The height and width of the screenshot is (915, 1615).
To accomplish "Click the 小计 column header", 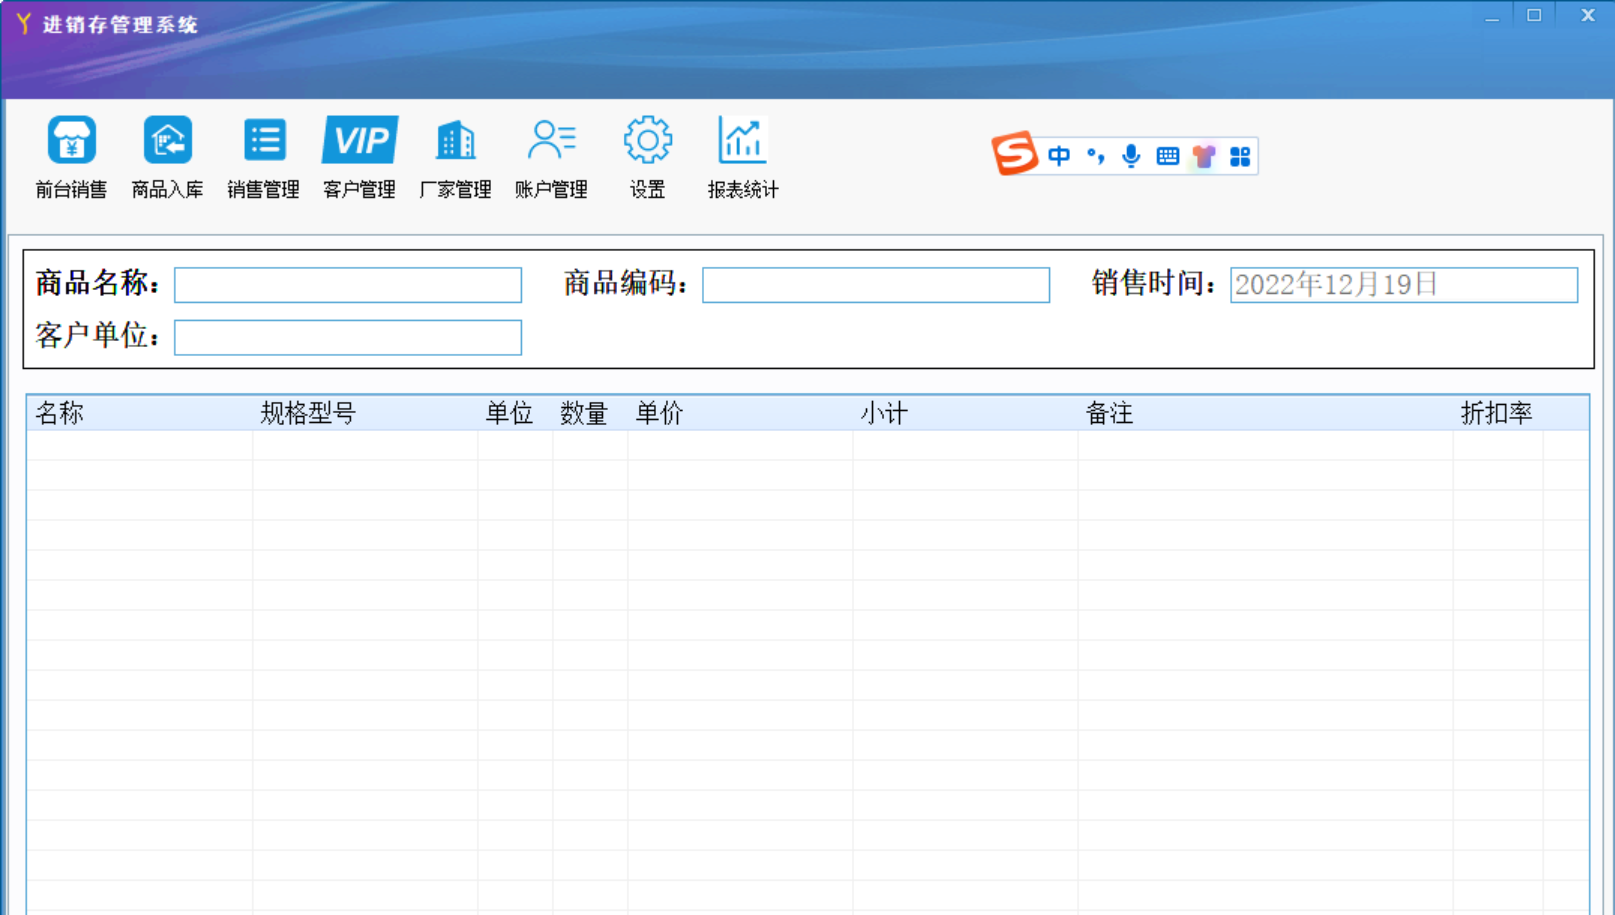I will [x=884, y=413].
